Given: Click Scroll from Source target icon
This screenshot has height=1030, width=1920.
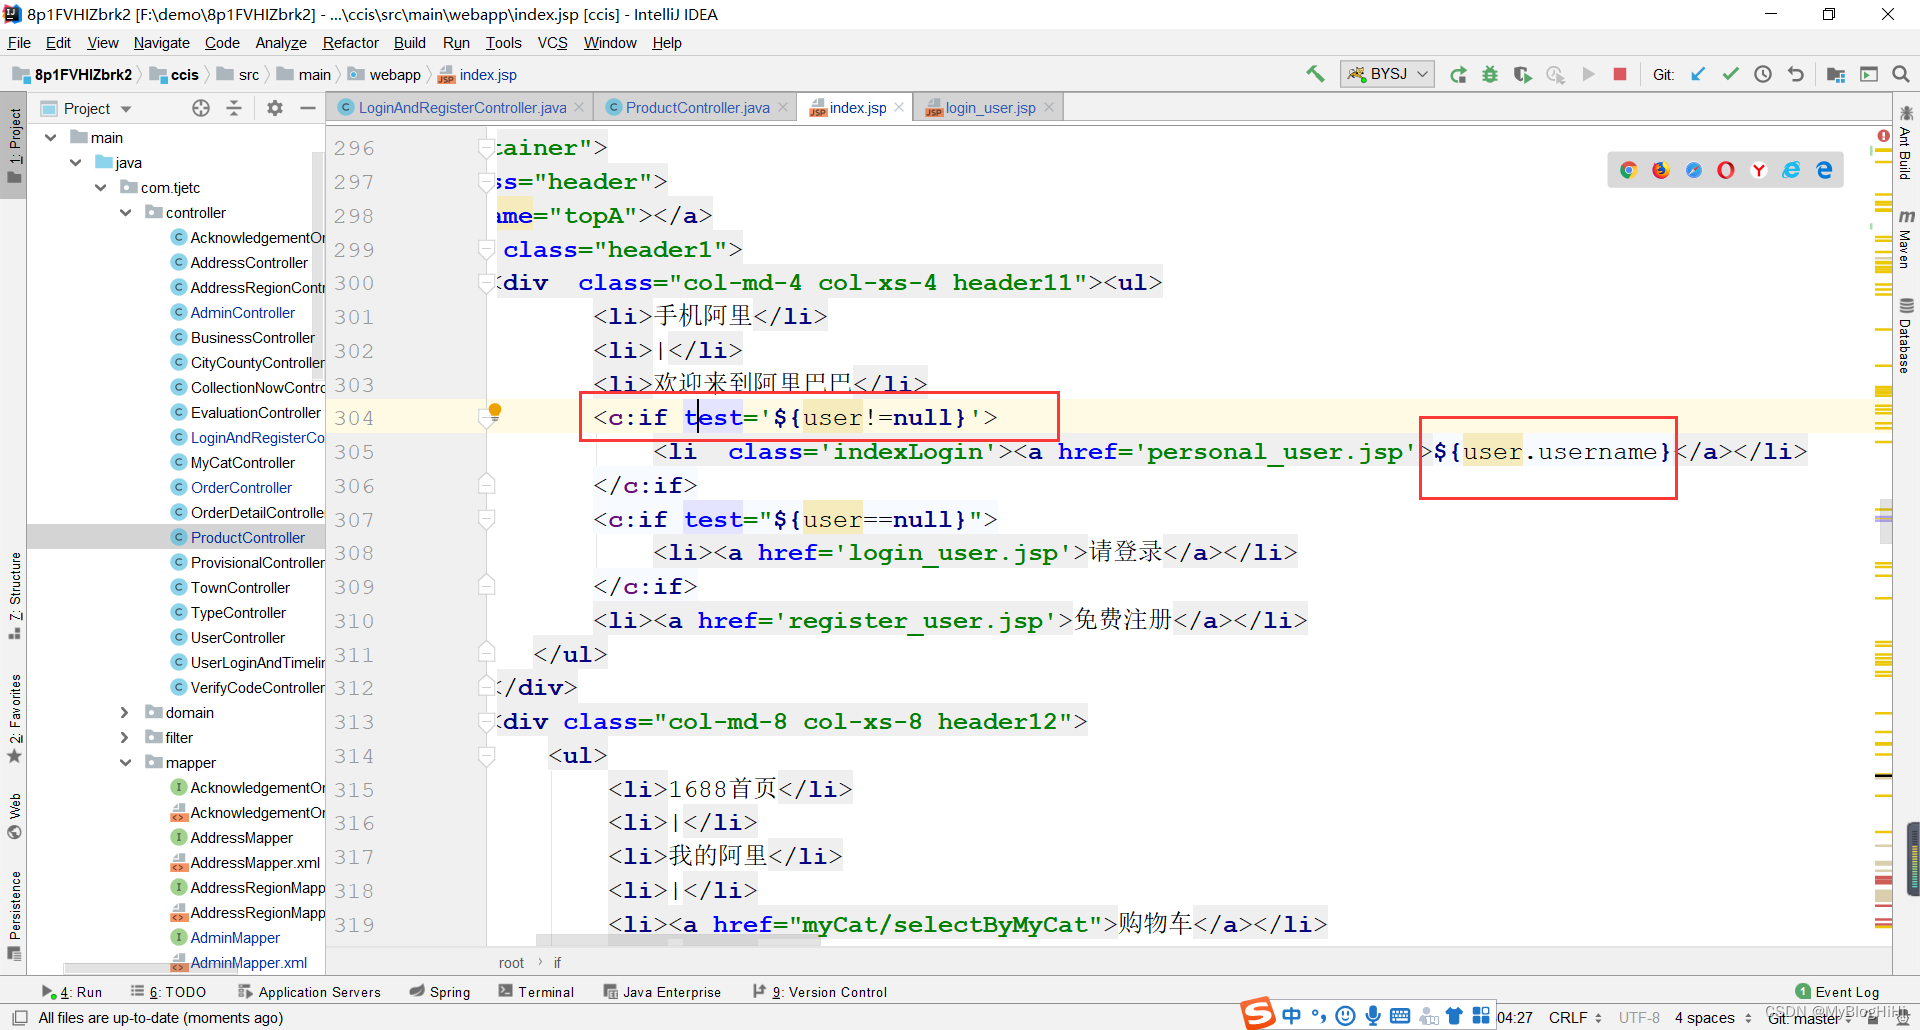Looking at the screenshot, I should [x=201, y=108].
